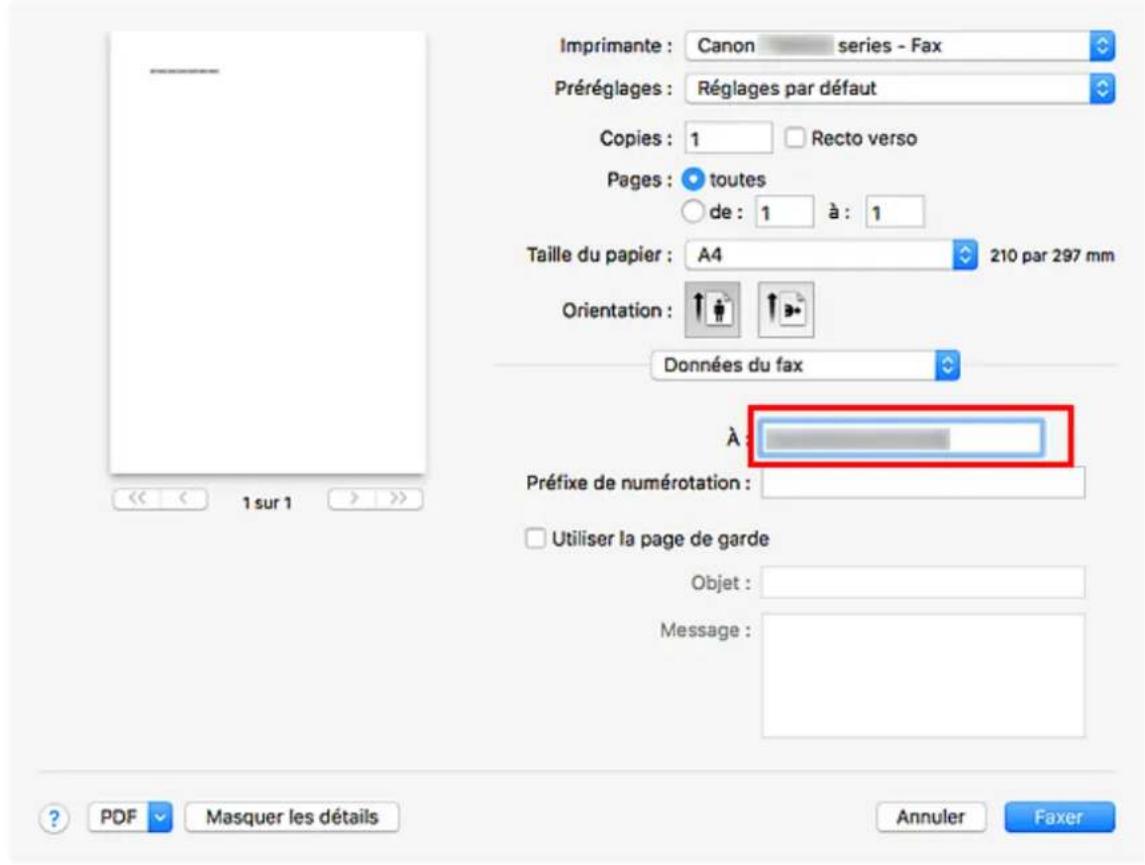1145x865 pixels.
Task: Enable the Recto verso checkbox
Action: point(794,137)
